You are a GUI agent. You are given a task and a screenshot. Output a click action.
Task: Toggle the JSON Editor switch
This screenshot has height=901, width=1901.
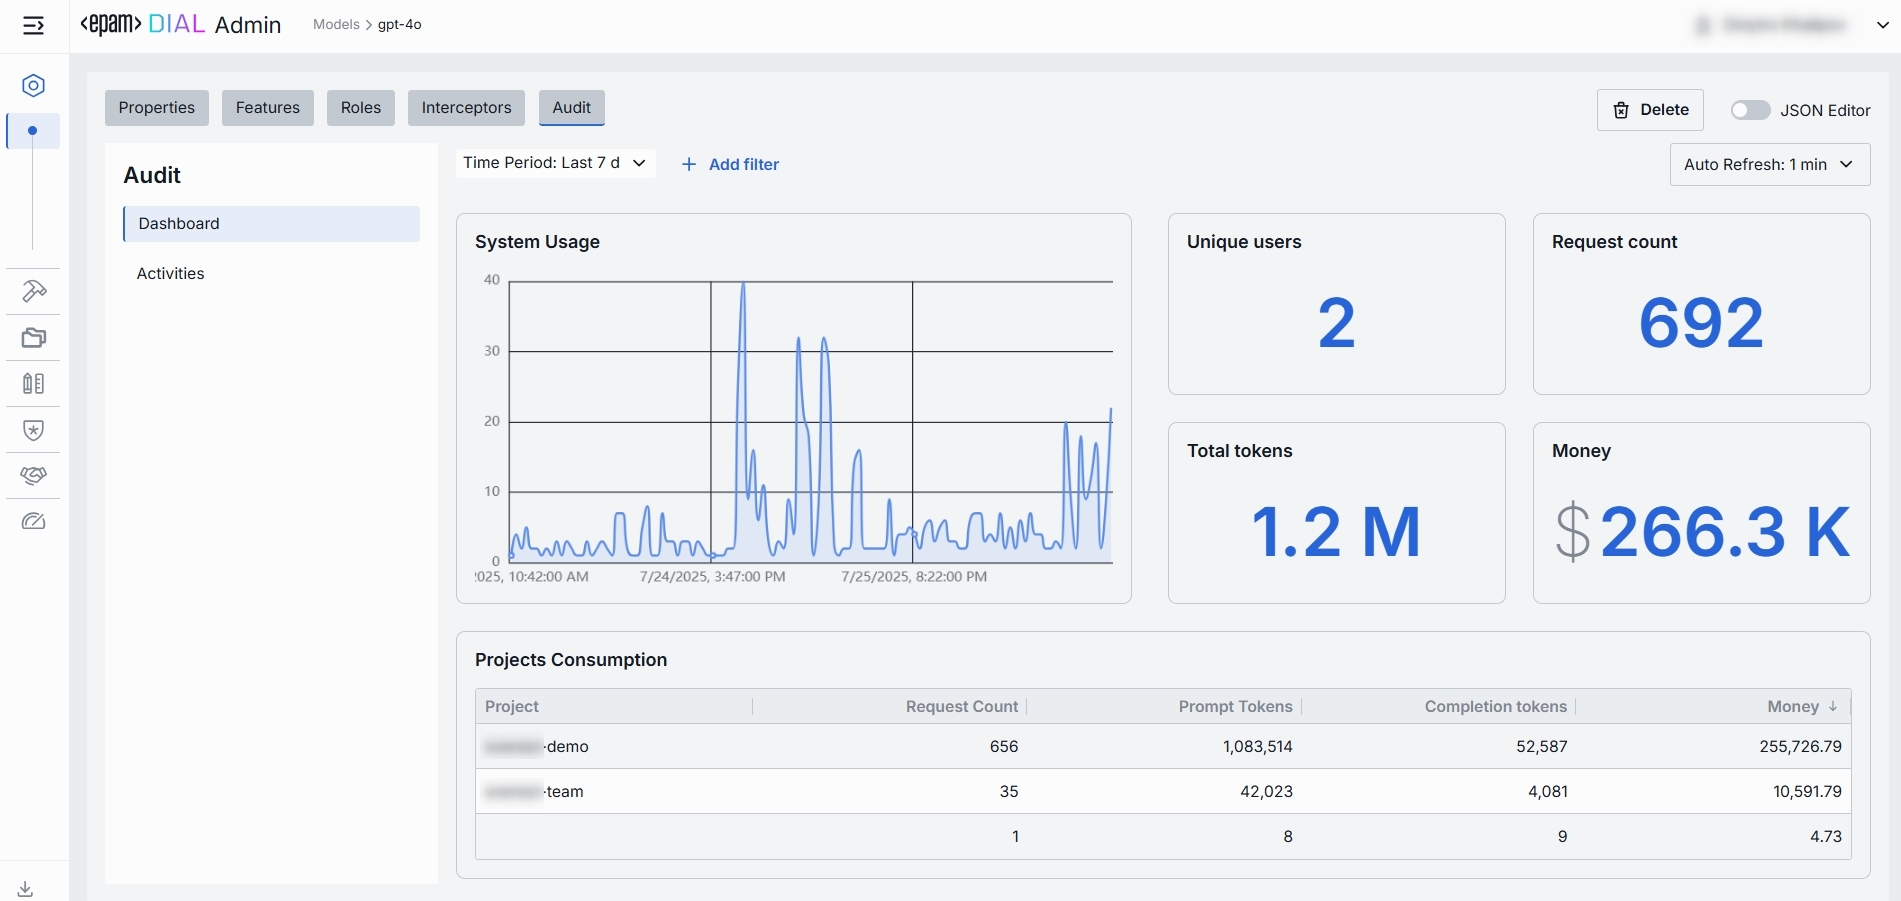pos(1750,110)
